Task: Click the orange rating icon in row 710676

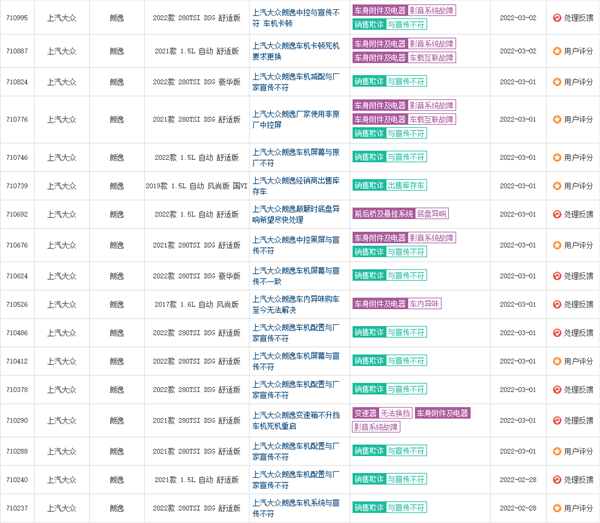Action: pyautogui.click(x=557, y=245)
